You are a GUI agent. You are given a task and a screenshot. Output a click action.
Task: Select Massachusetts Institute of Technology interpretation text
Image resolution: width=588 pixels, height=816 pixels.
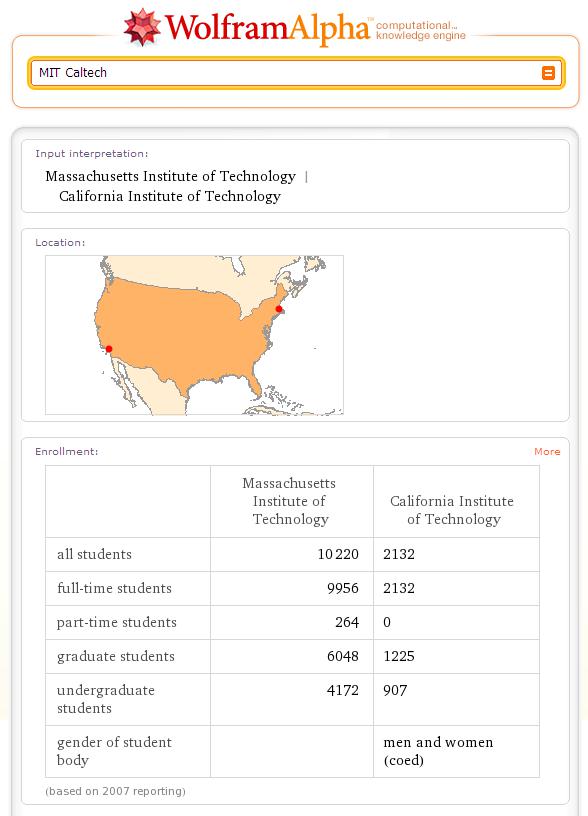(x=170, y=176)
